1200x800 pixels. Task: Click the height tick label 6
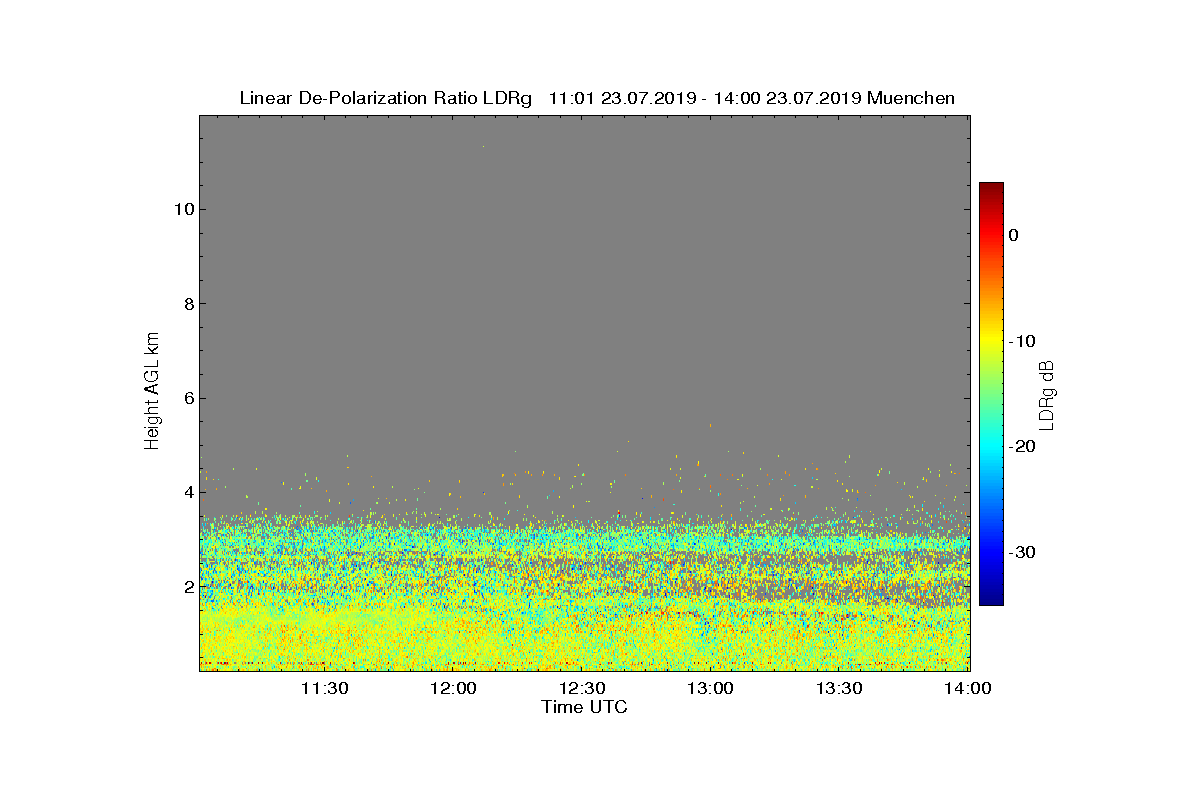point(187,398)
